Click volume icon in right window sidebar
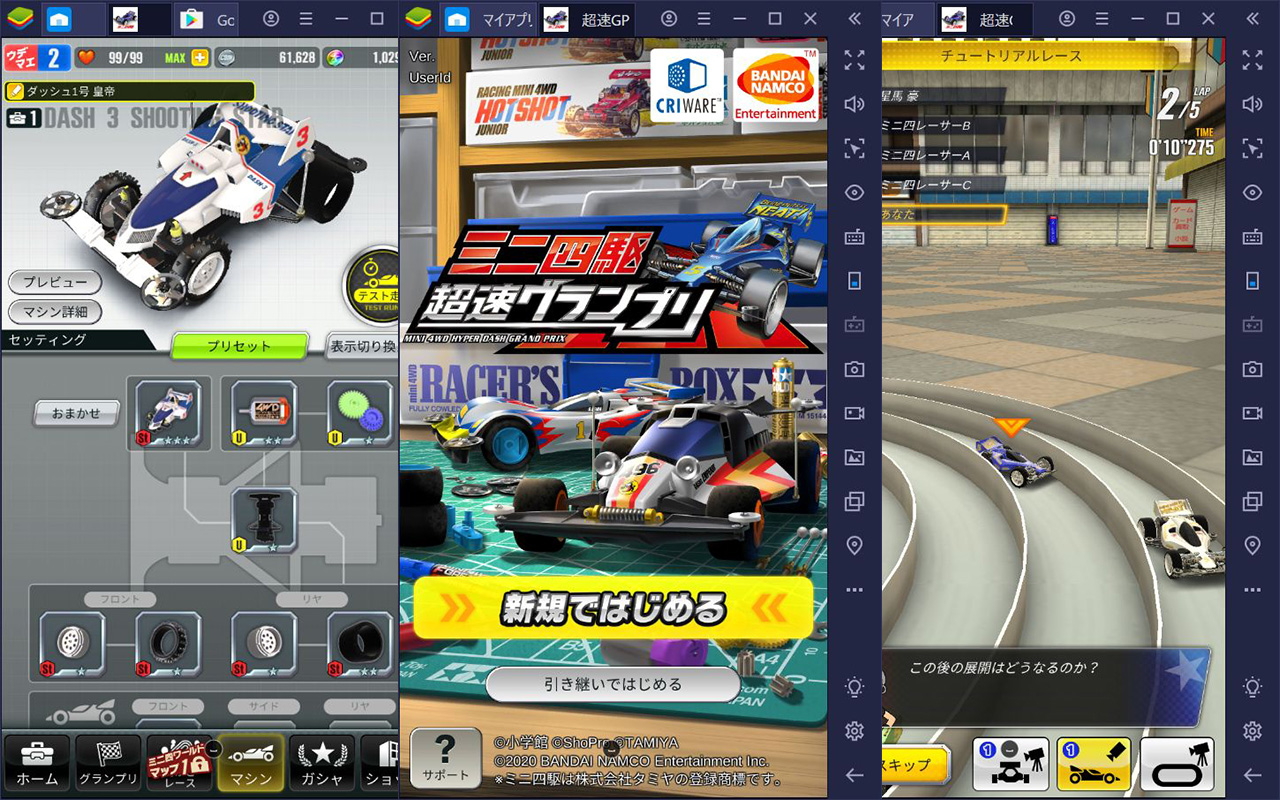The height and width of the screenshot is (800, 1280). [1252, 104]
